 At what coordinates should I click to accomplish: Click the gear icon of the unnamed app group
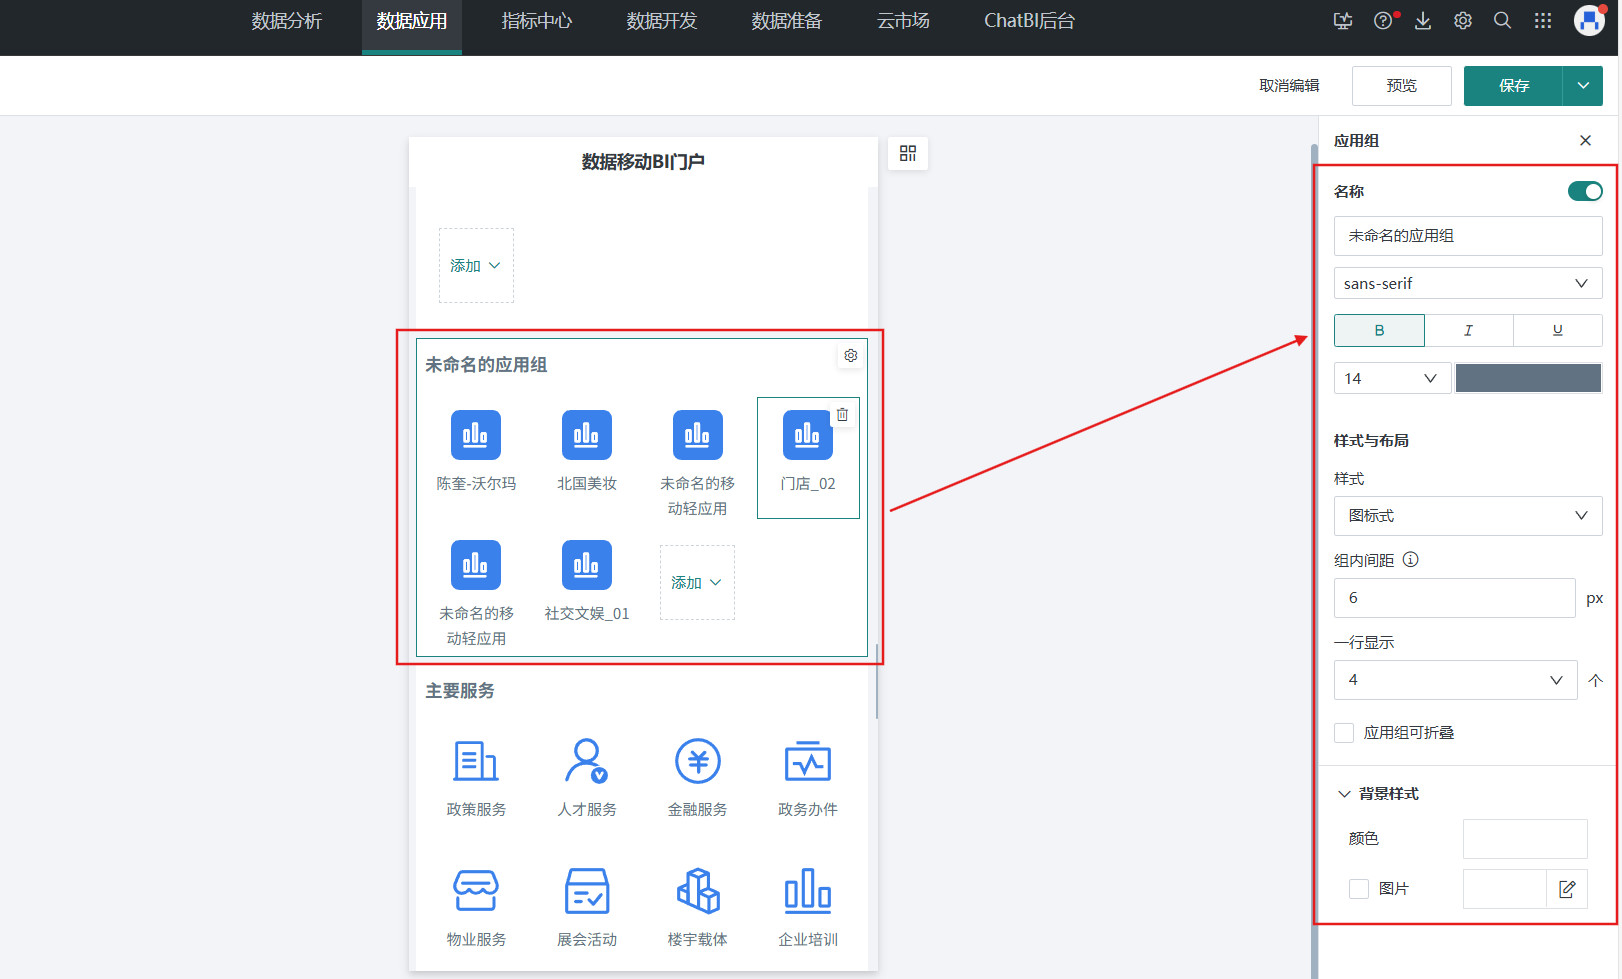(850, 356)
